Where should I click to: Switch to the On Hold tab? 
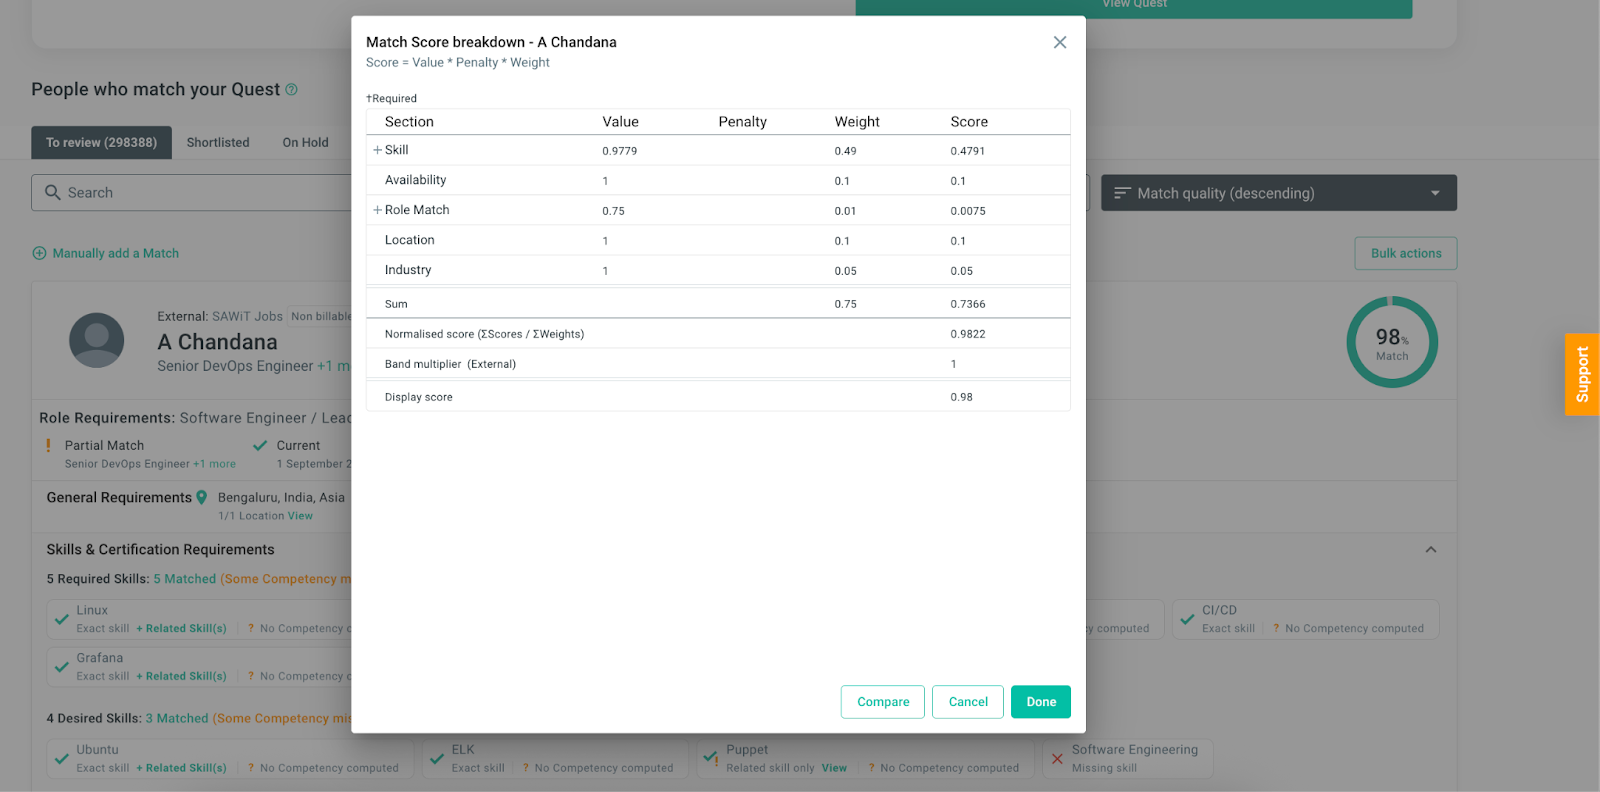coord(305,143)
